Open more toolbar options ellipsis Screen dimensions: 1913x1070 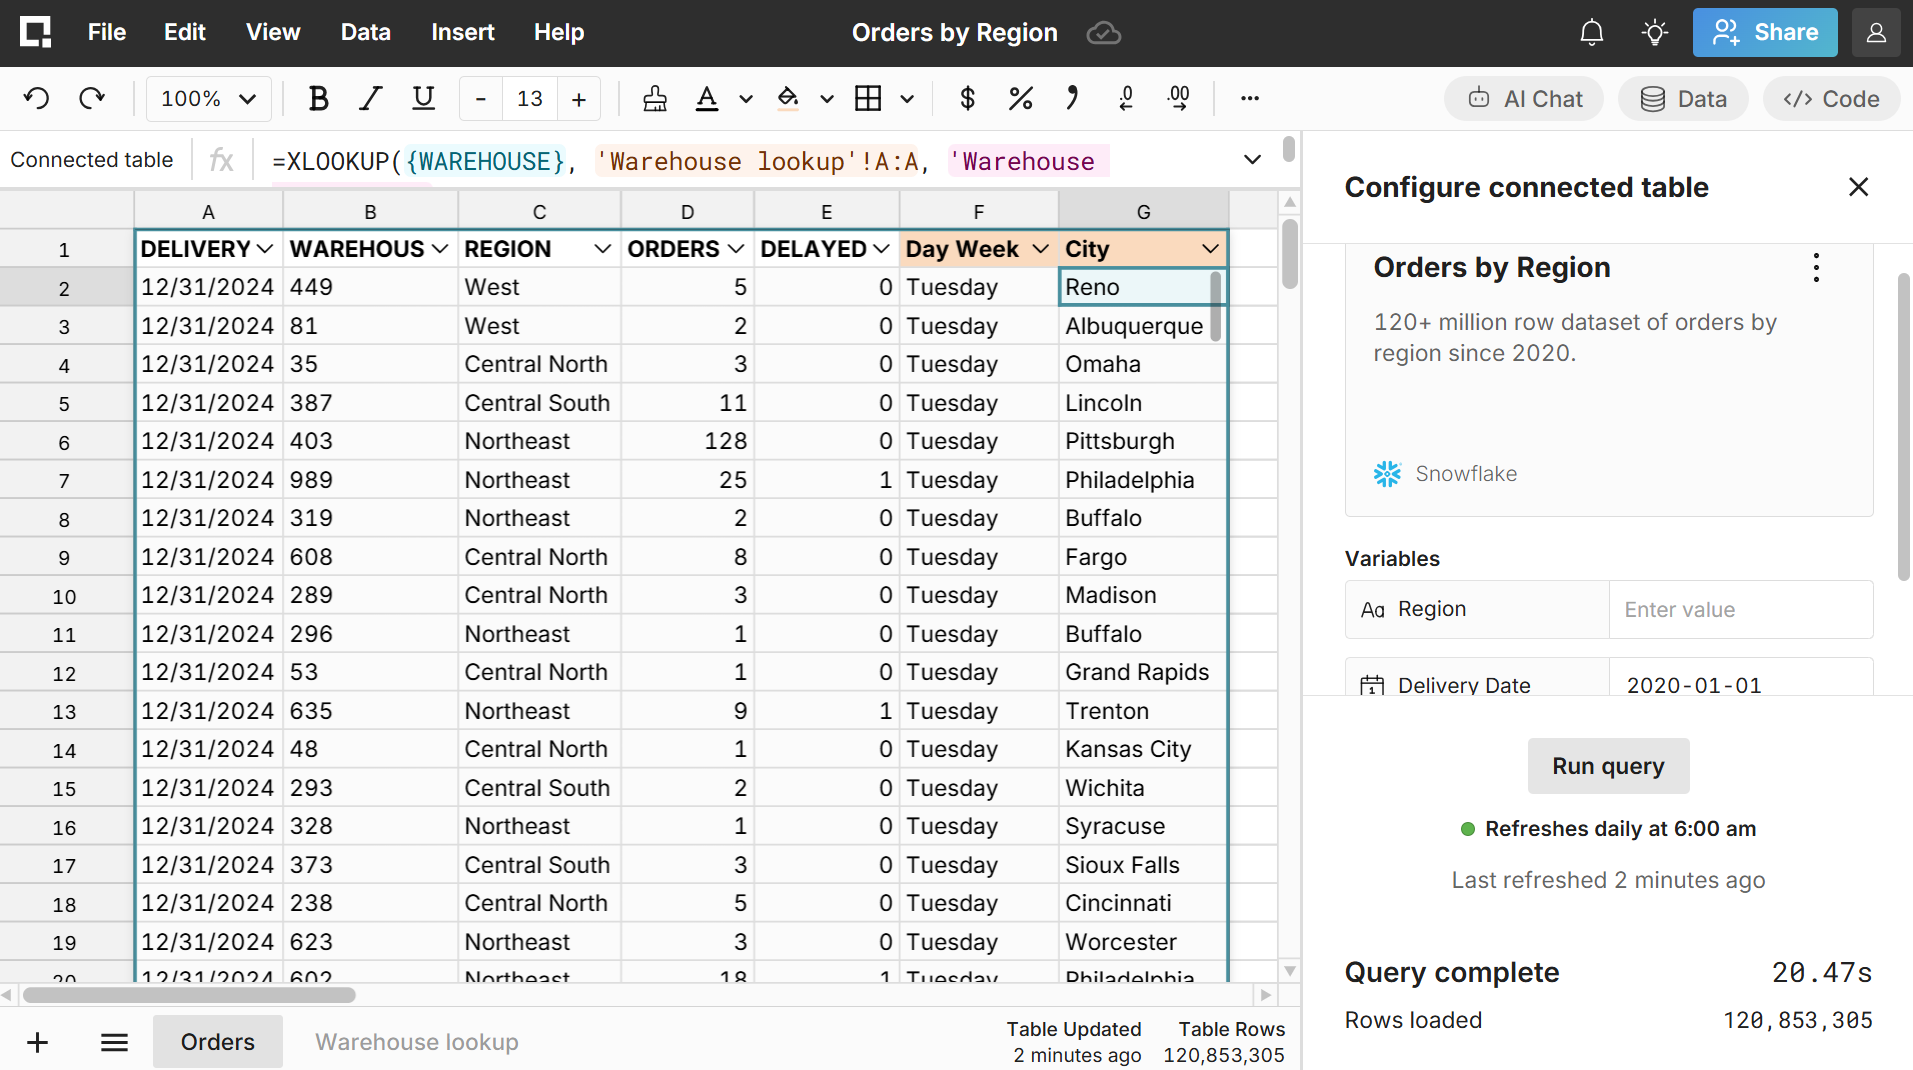click(1250, 98)
